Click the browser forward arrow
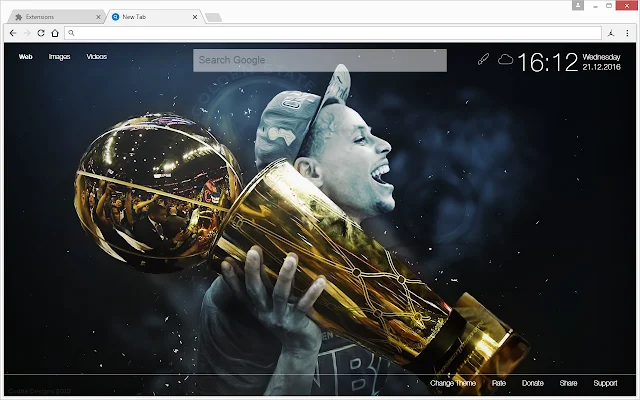The height and width of the screenshot is (400, 640). pyautogui.click(x=27, y=33)
